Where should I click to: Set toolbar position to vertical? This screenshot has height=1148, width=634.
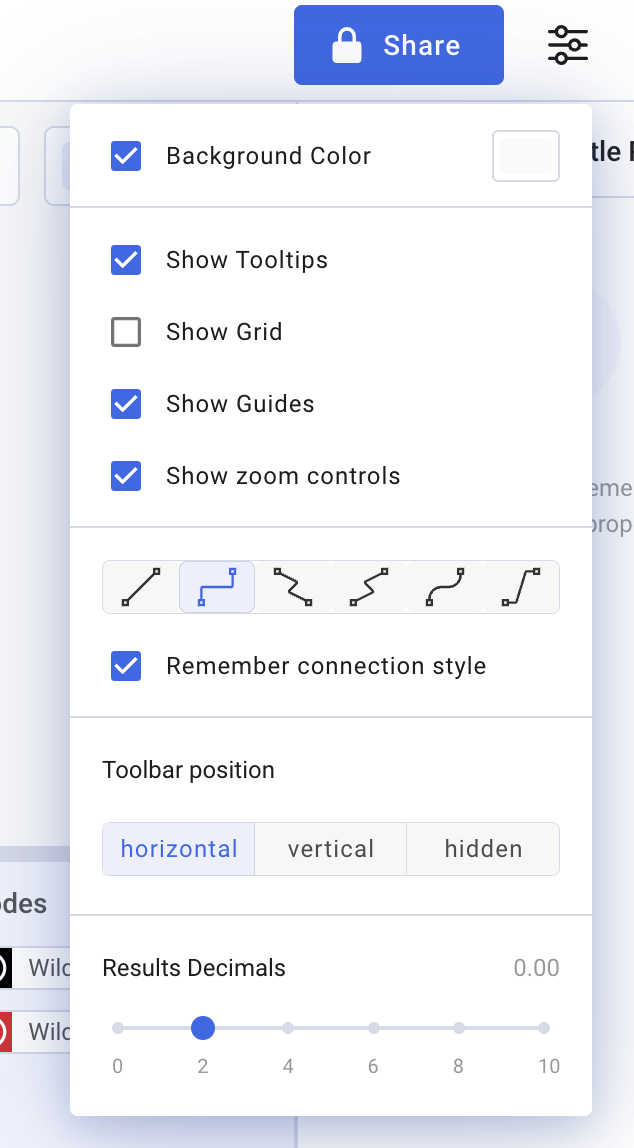click(331, 849)
